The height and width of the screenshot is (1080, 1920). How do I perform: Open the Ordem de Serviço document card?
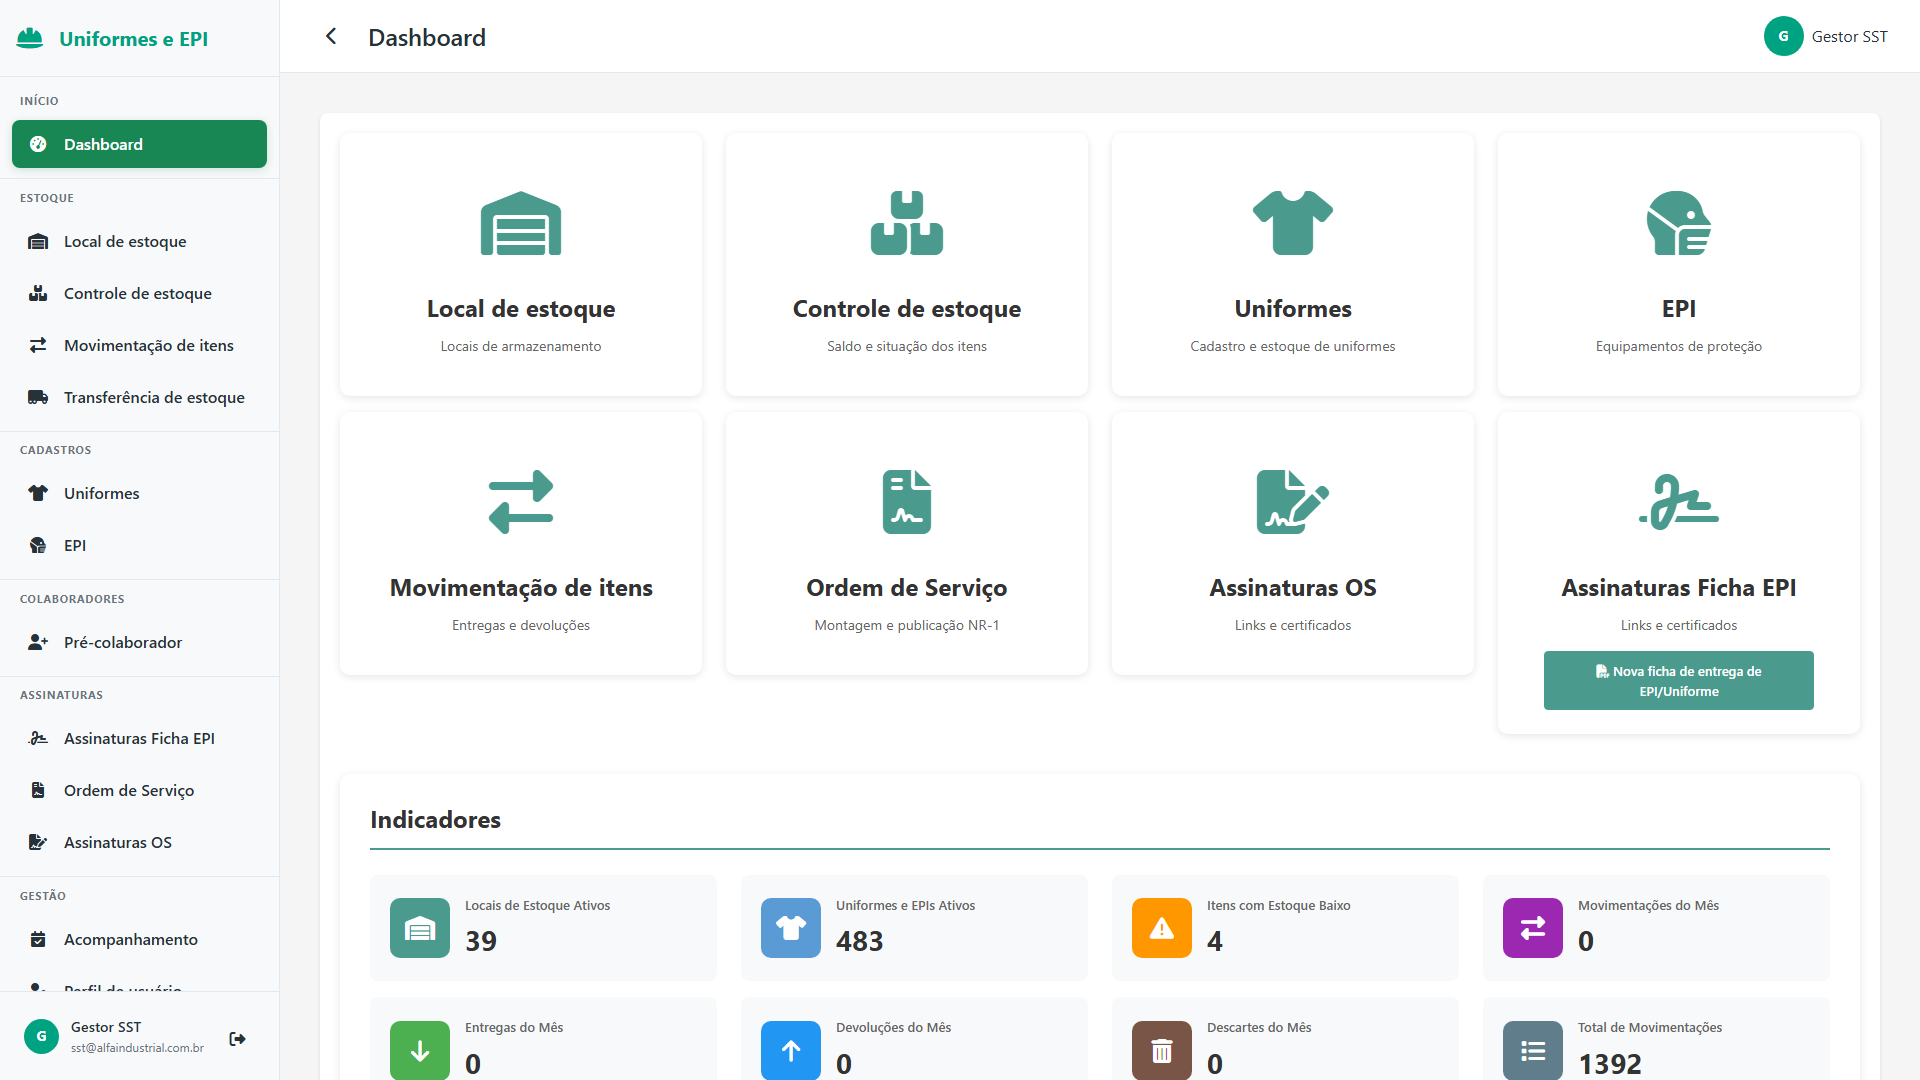[907, 544]
